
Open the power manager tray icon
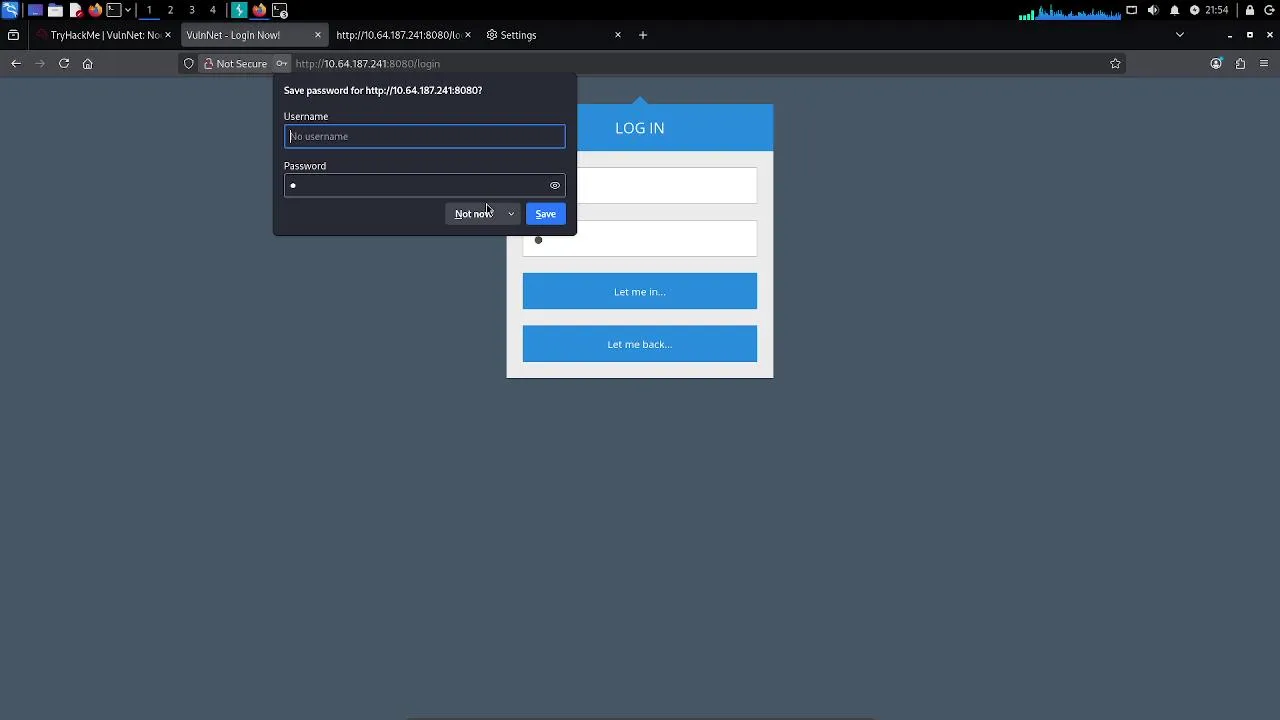pos(1194,10)
